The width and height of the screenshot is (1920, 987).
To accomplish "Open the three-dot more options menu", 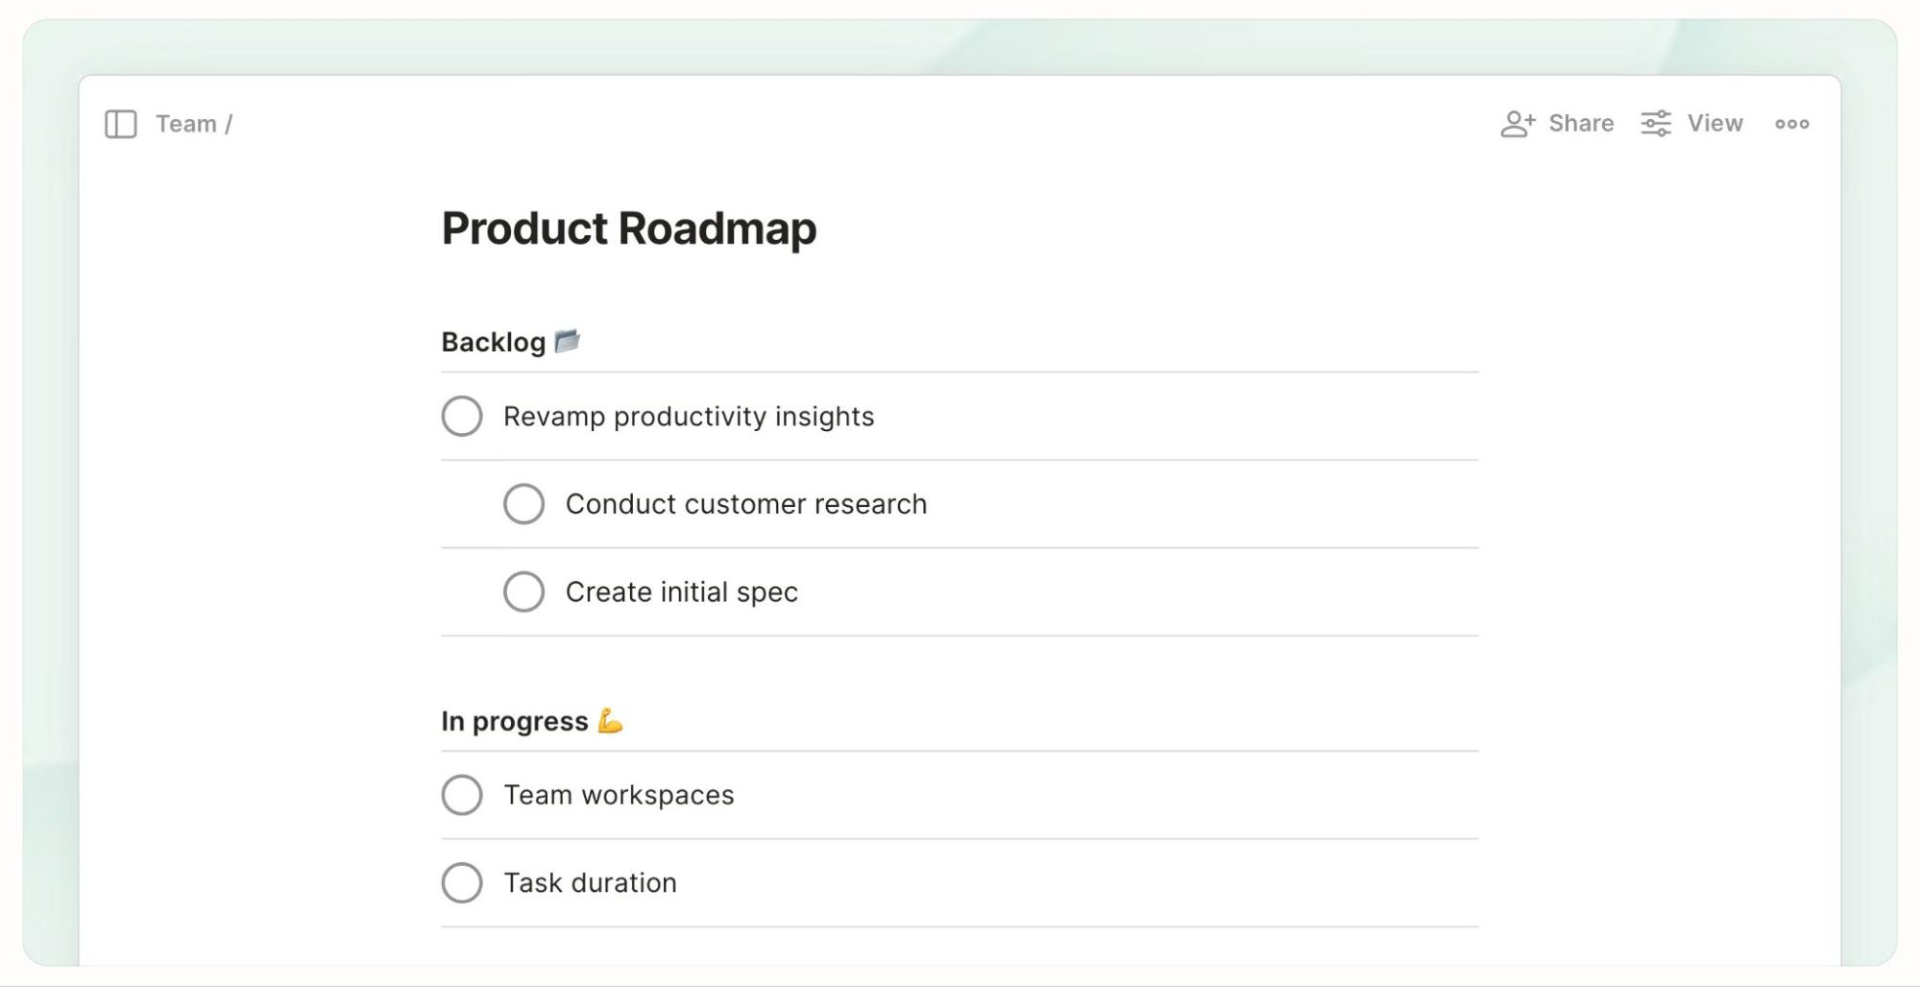I will click(1791, 124).
